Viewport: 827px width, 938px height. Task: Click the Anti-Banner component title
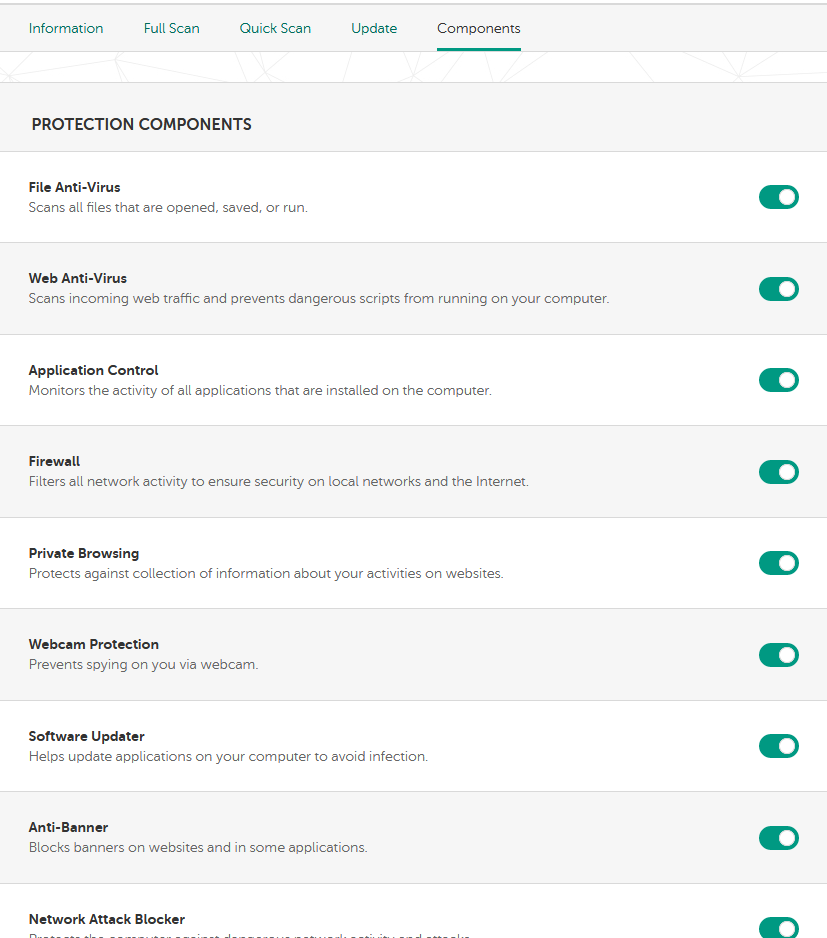[68, 827]
